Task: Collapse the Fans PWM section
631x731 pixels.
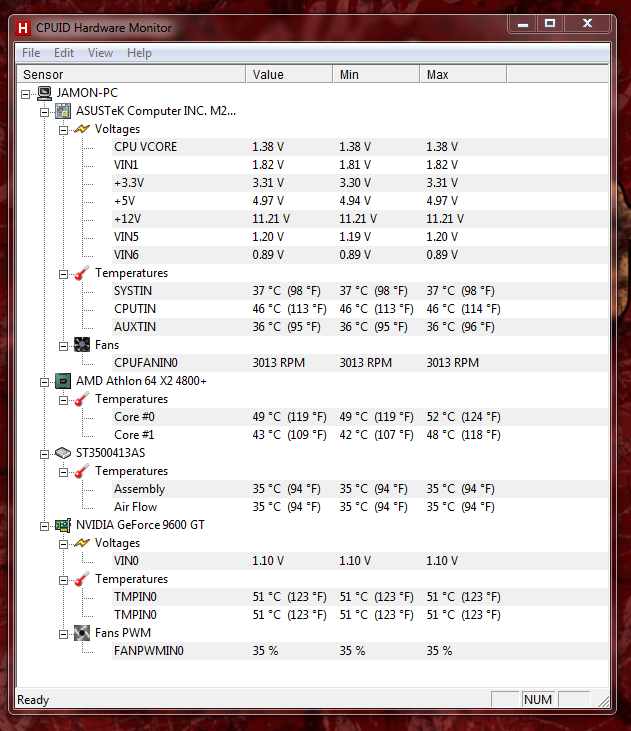Action: (x=63, y=634)
